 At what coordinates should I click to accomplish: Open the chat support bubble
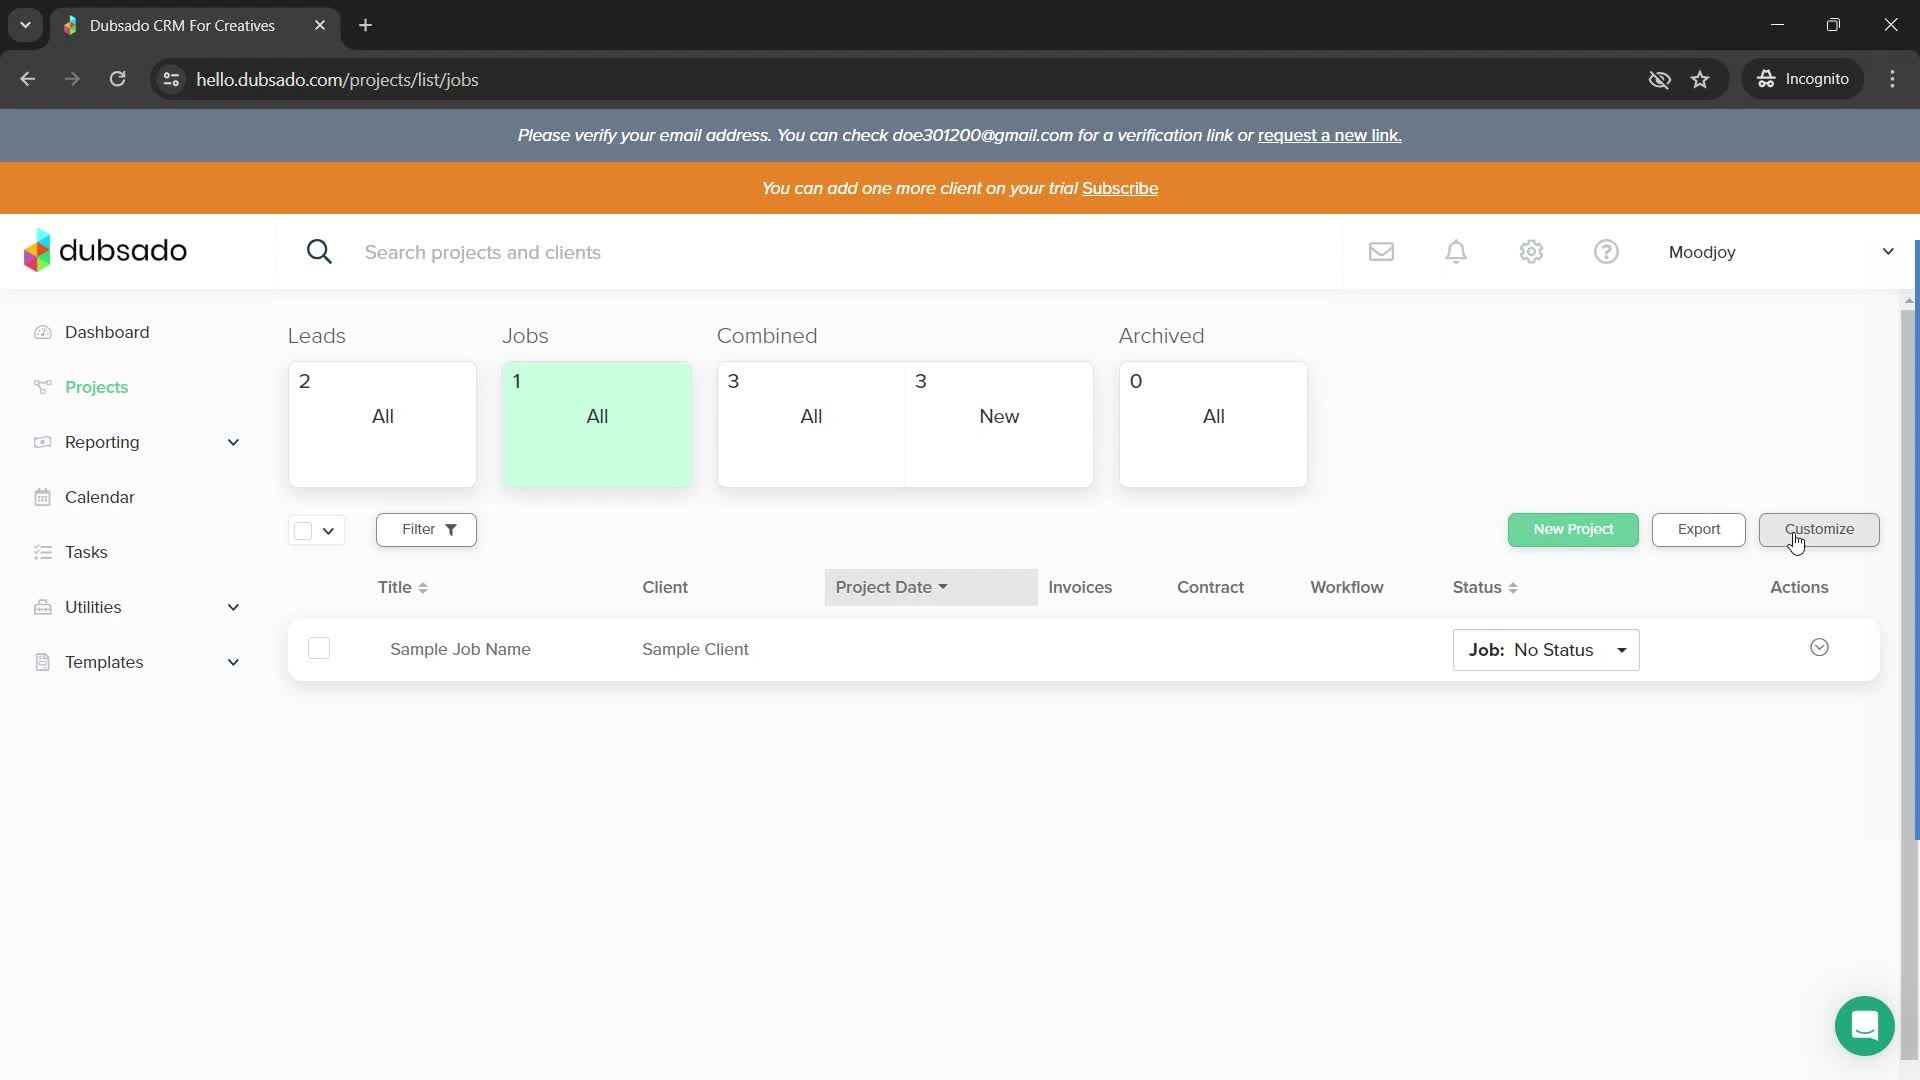coord(1864,1025)
